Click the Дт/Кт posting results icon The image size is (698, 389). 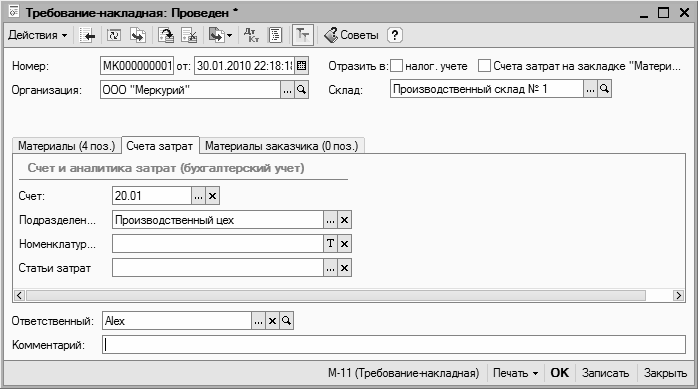point(251,35)
